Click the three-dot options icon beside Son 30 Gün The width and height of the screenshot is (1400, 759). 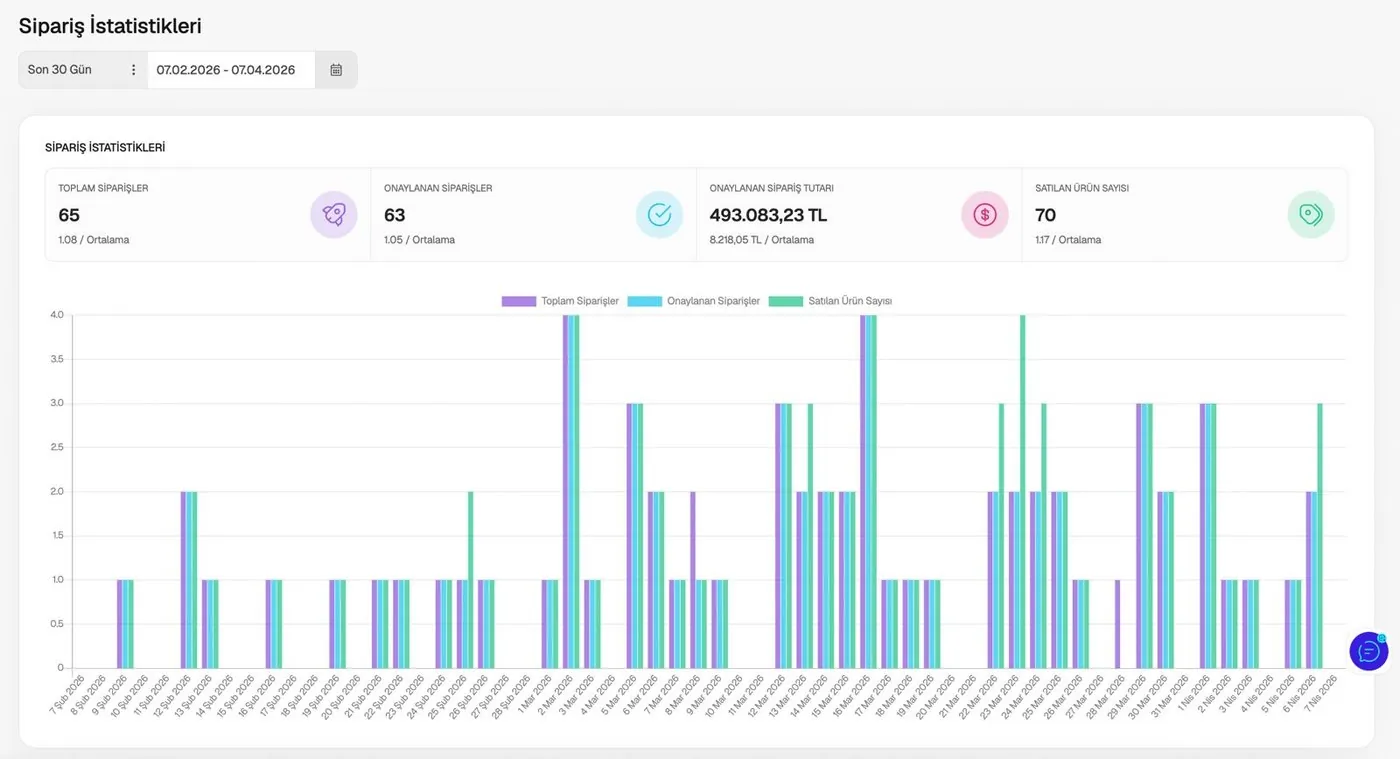pos(134,70)
